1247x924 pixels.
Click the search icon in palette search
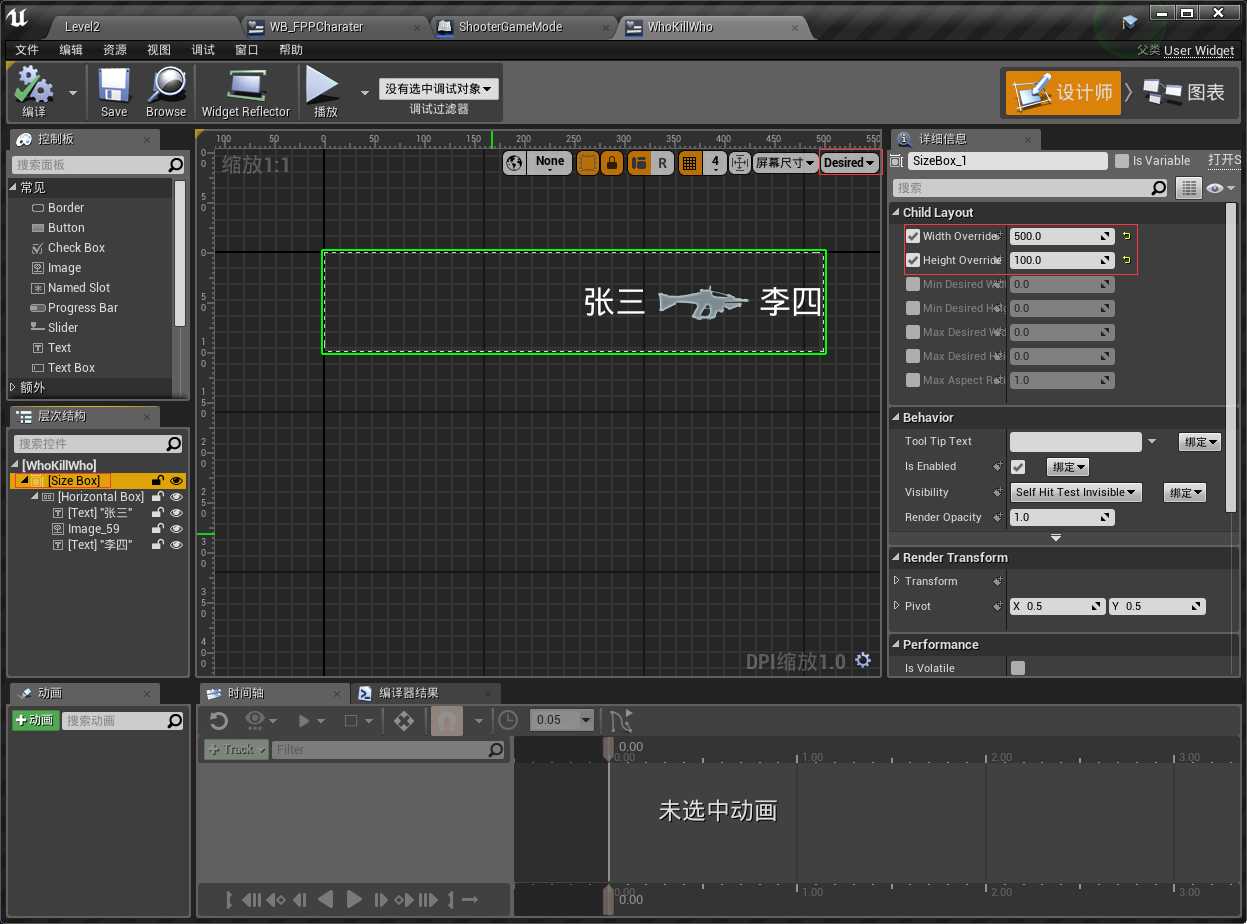(x=175, y=165)
